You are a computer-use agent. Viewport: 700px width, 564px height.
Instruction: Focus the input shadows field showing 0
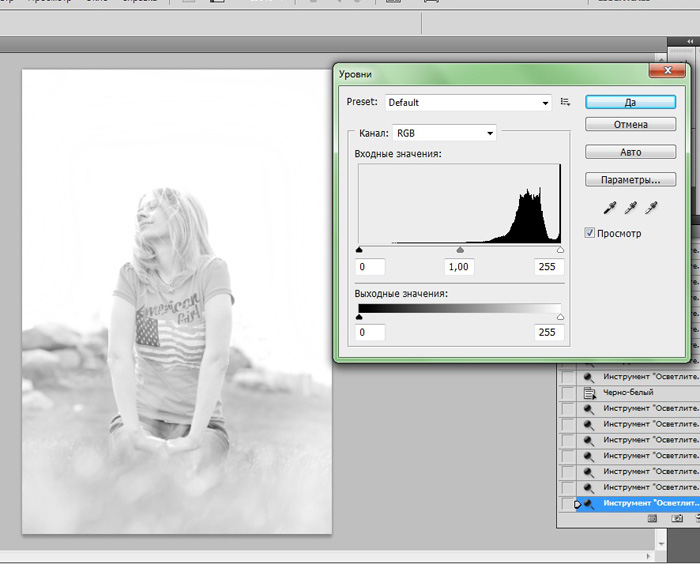pos(370,267)
